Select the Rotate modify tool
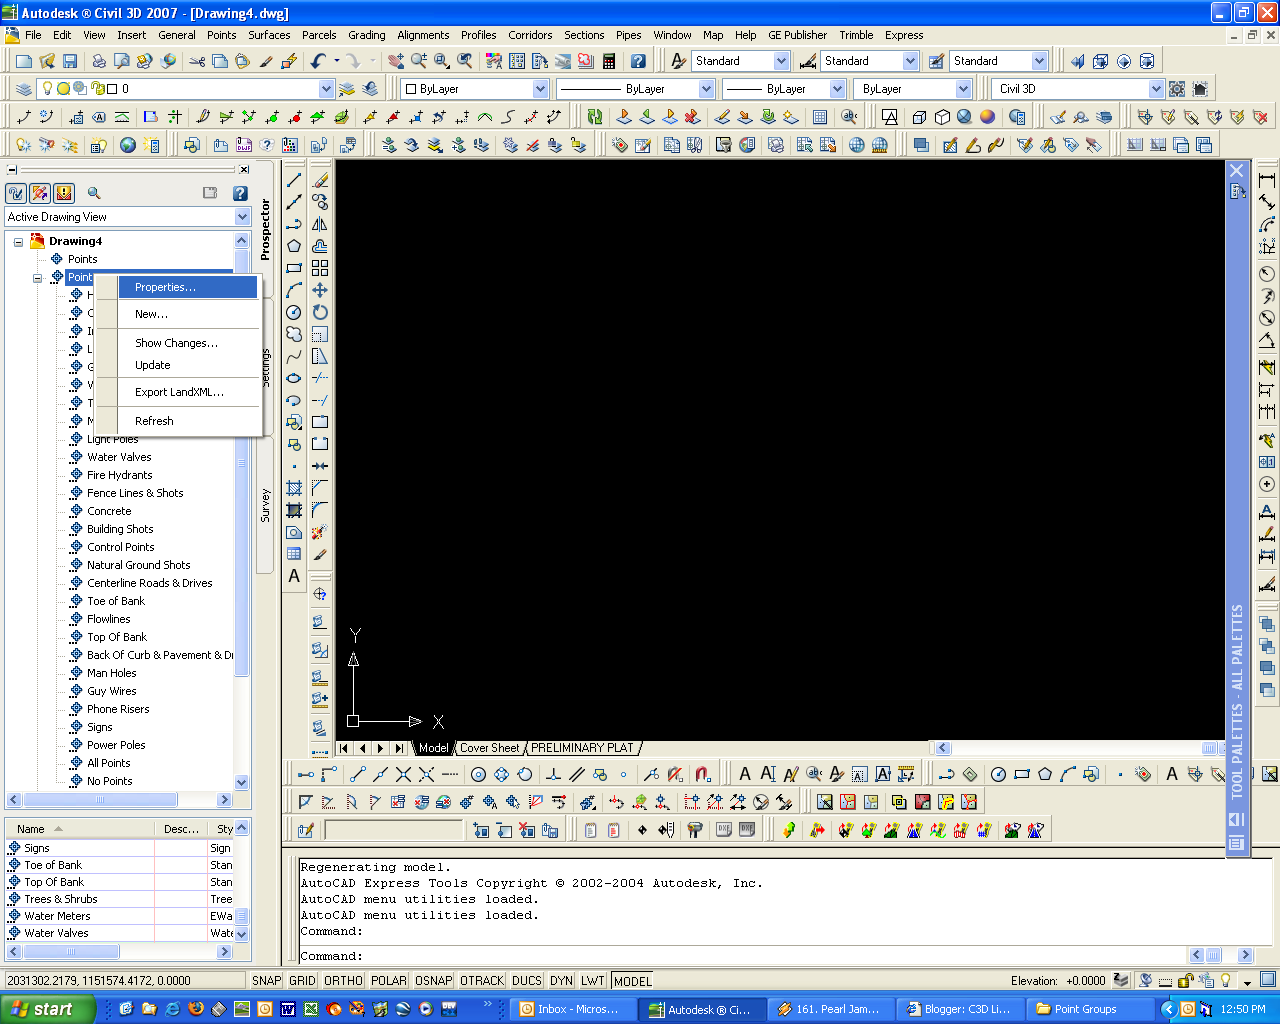 [320, 312]
